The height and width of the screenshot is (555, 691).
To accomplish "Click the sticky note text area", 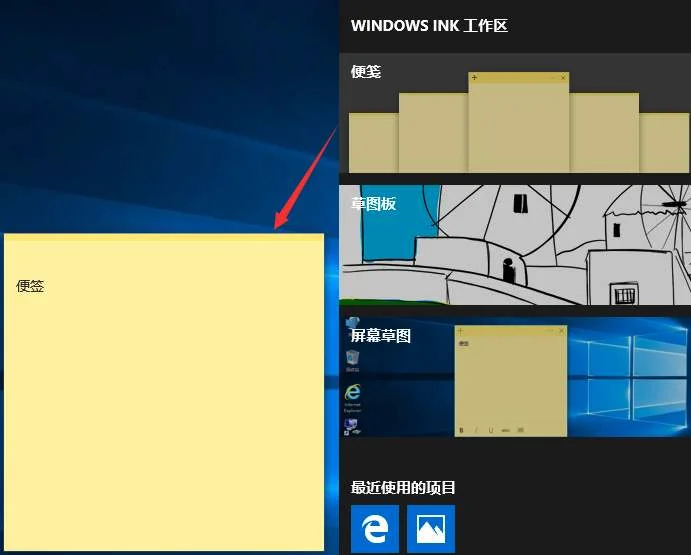I will click(x=164, y=395).
